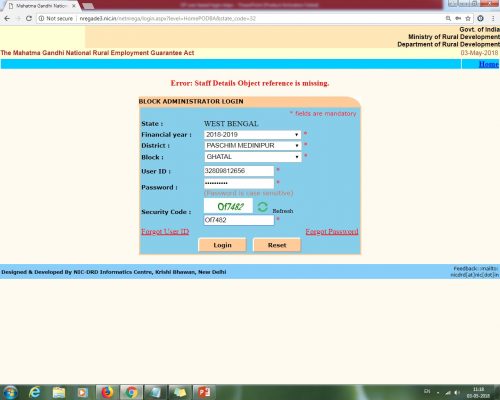Image resolution: width=500 pixels, height=400 pixels.
Task: Click the taskbar clock
Action: 478,392
